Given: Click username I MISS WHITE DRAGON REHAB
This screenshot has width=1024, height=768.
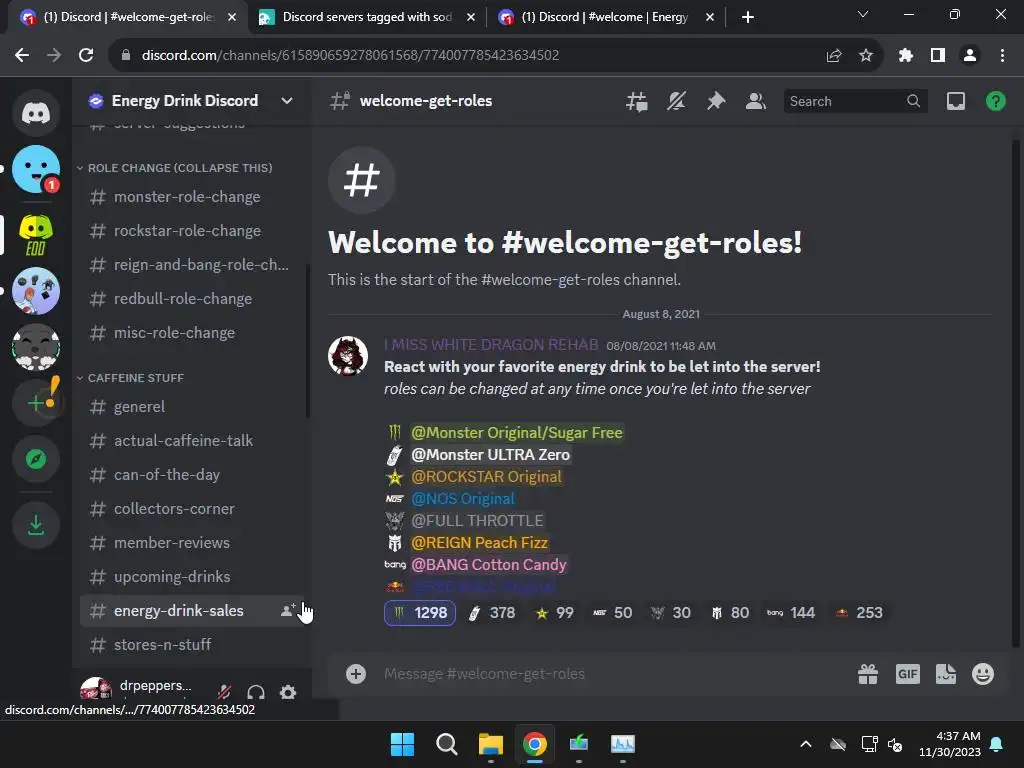Looking at the screenshot, I should [x=490, y=344].
